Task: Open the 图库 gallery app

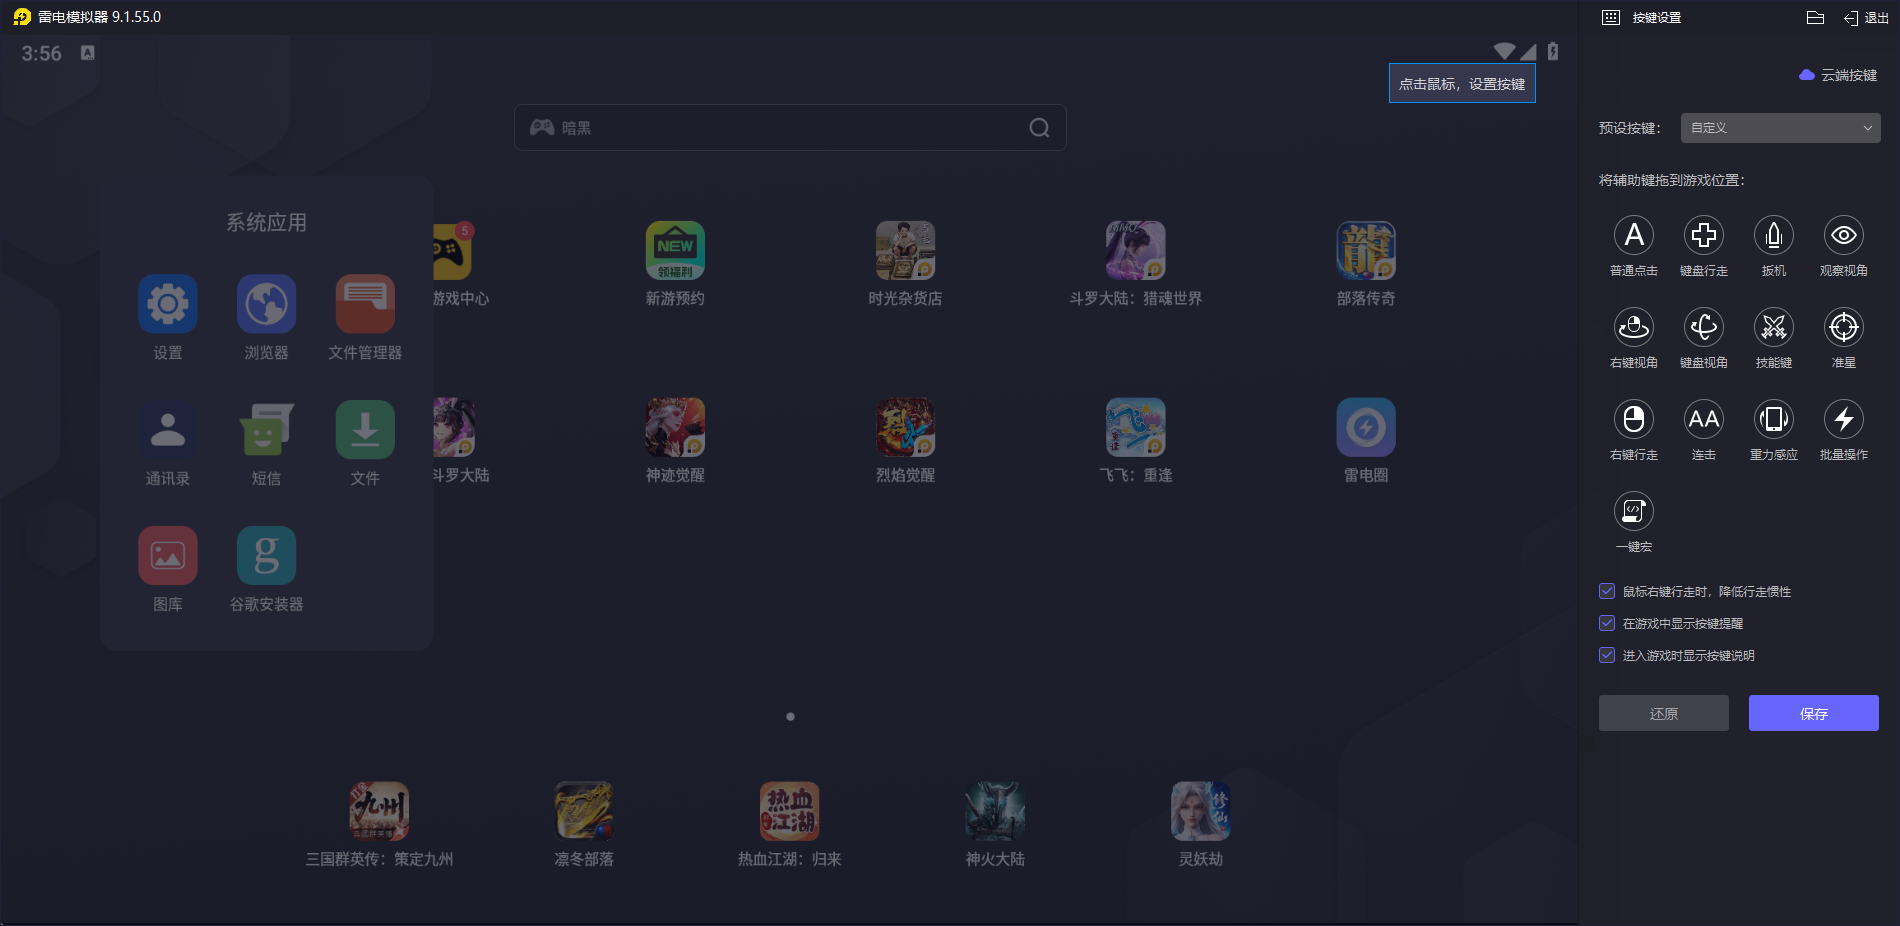Action: 168,556
